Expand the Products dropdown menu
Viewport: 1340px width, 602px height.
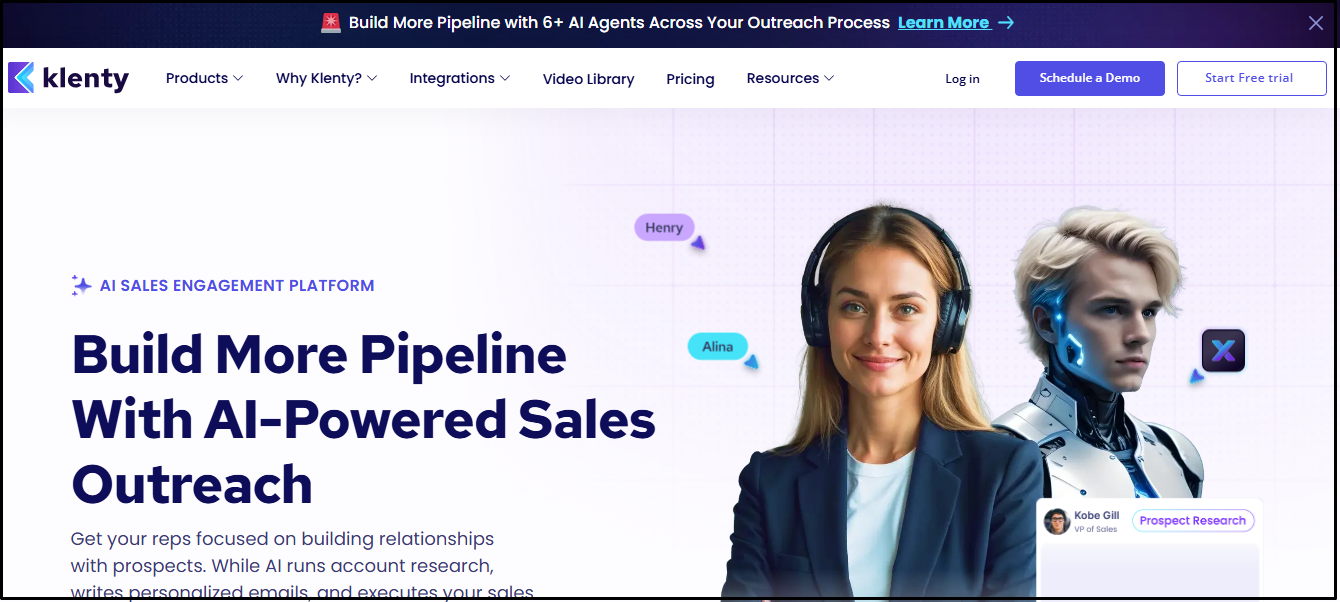204,78
